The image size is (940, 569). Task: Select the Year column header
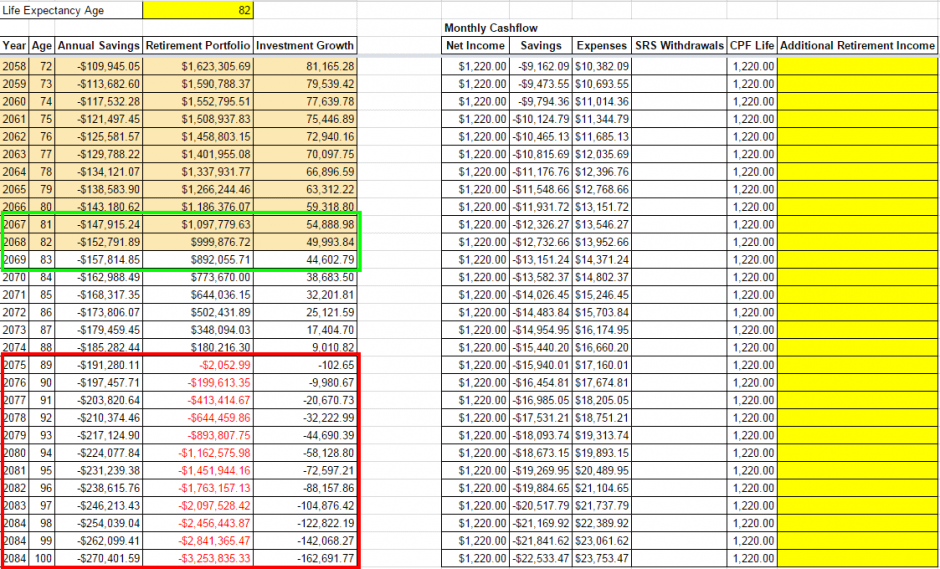(x=14, y=46)
